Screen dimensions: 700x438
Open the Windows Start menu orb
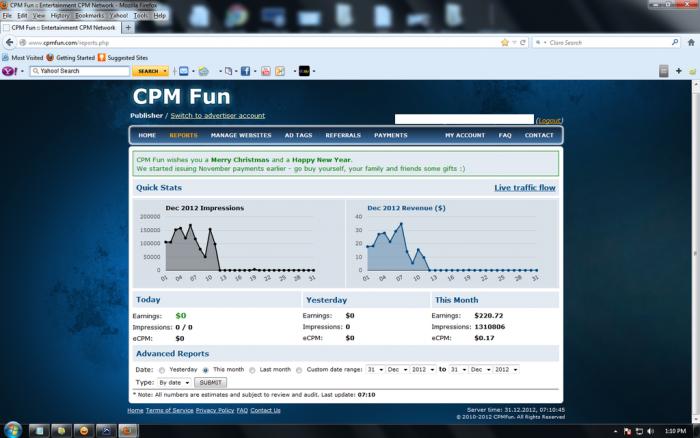tap(12, 430)
